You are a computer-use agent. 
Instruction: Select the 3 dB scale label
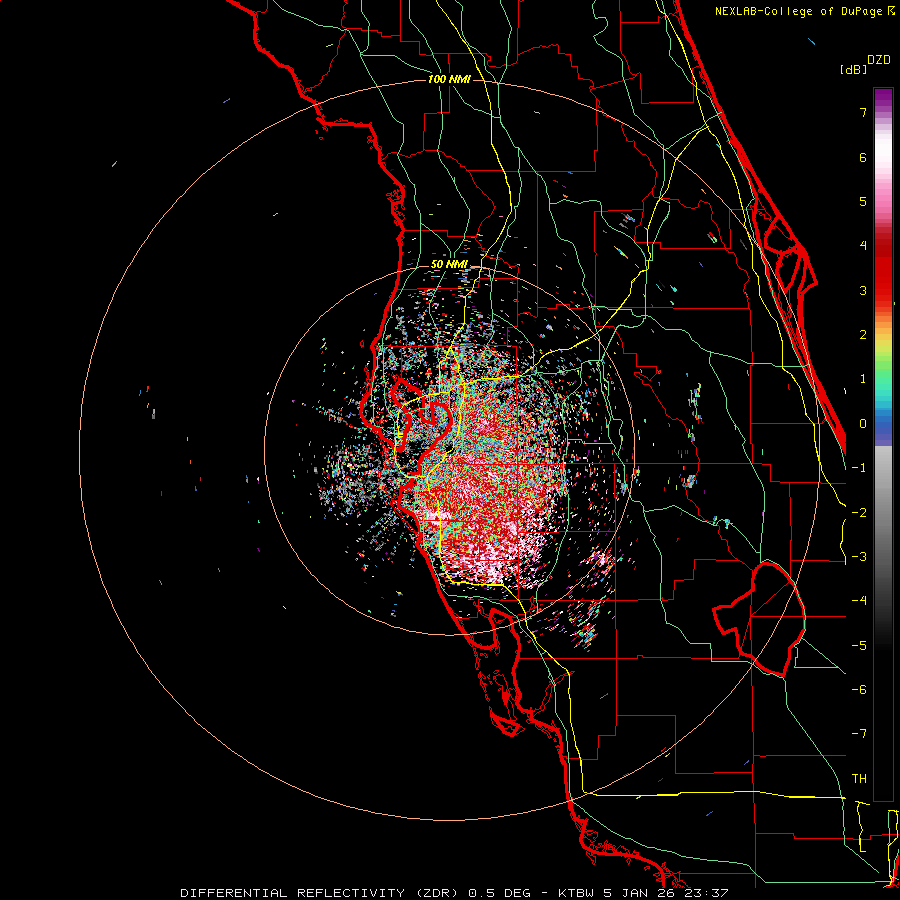click(x=863, y=290)
